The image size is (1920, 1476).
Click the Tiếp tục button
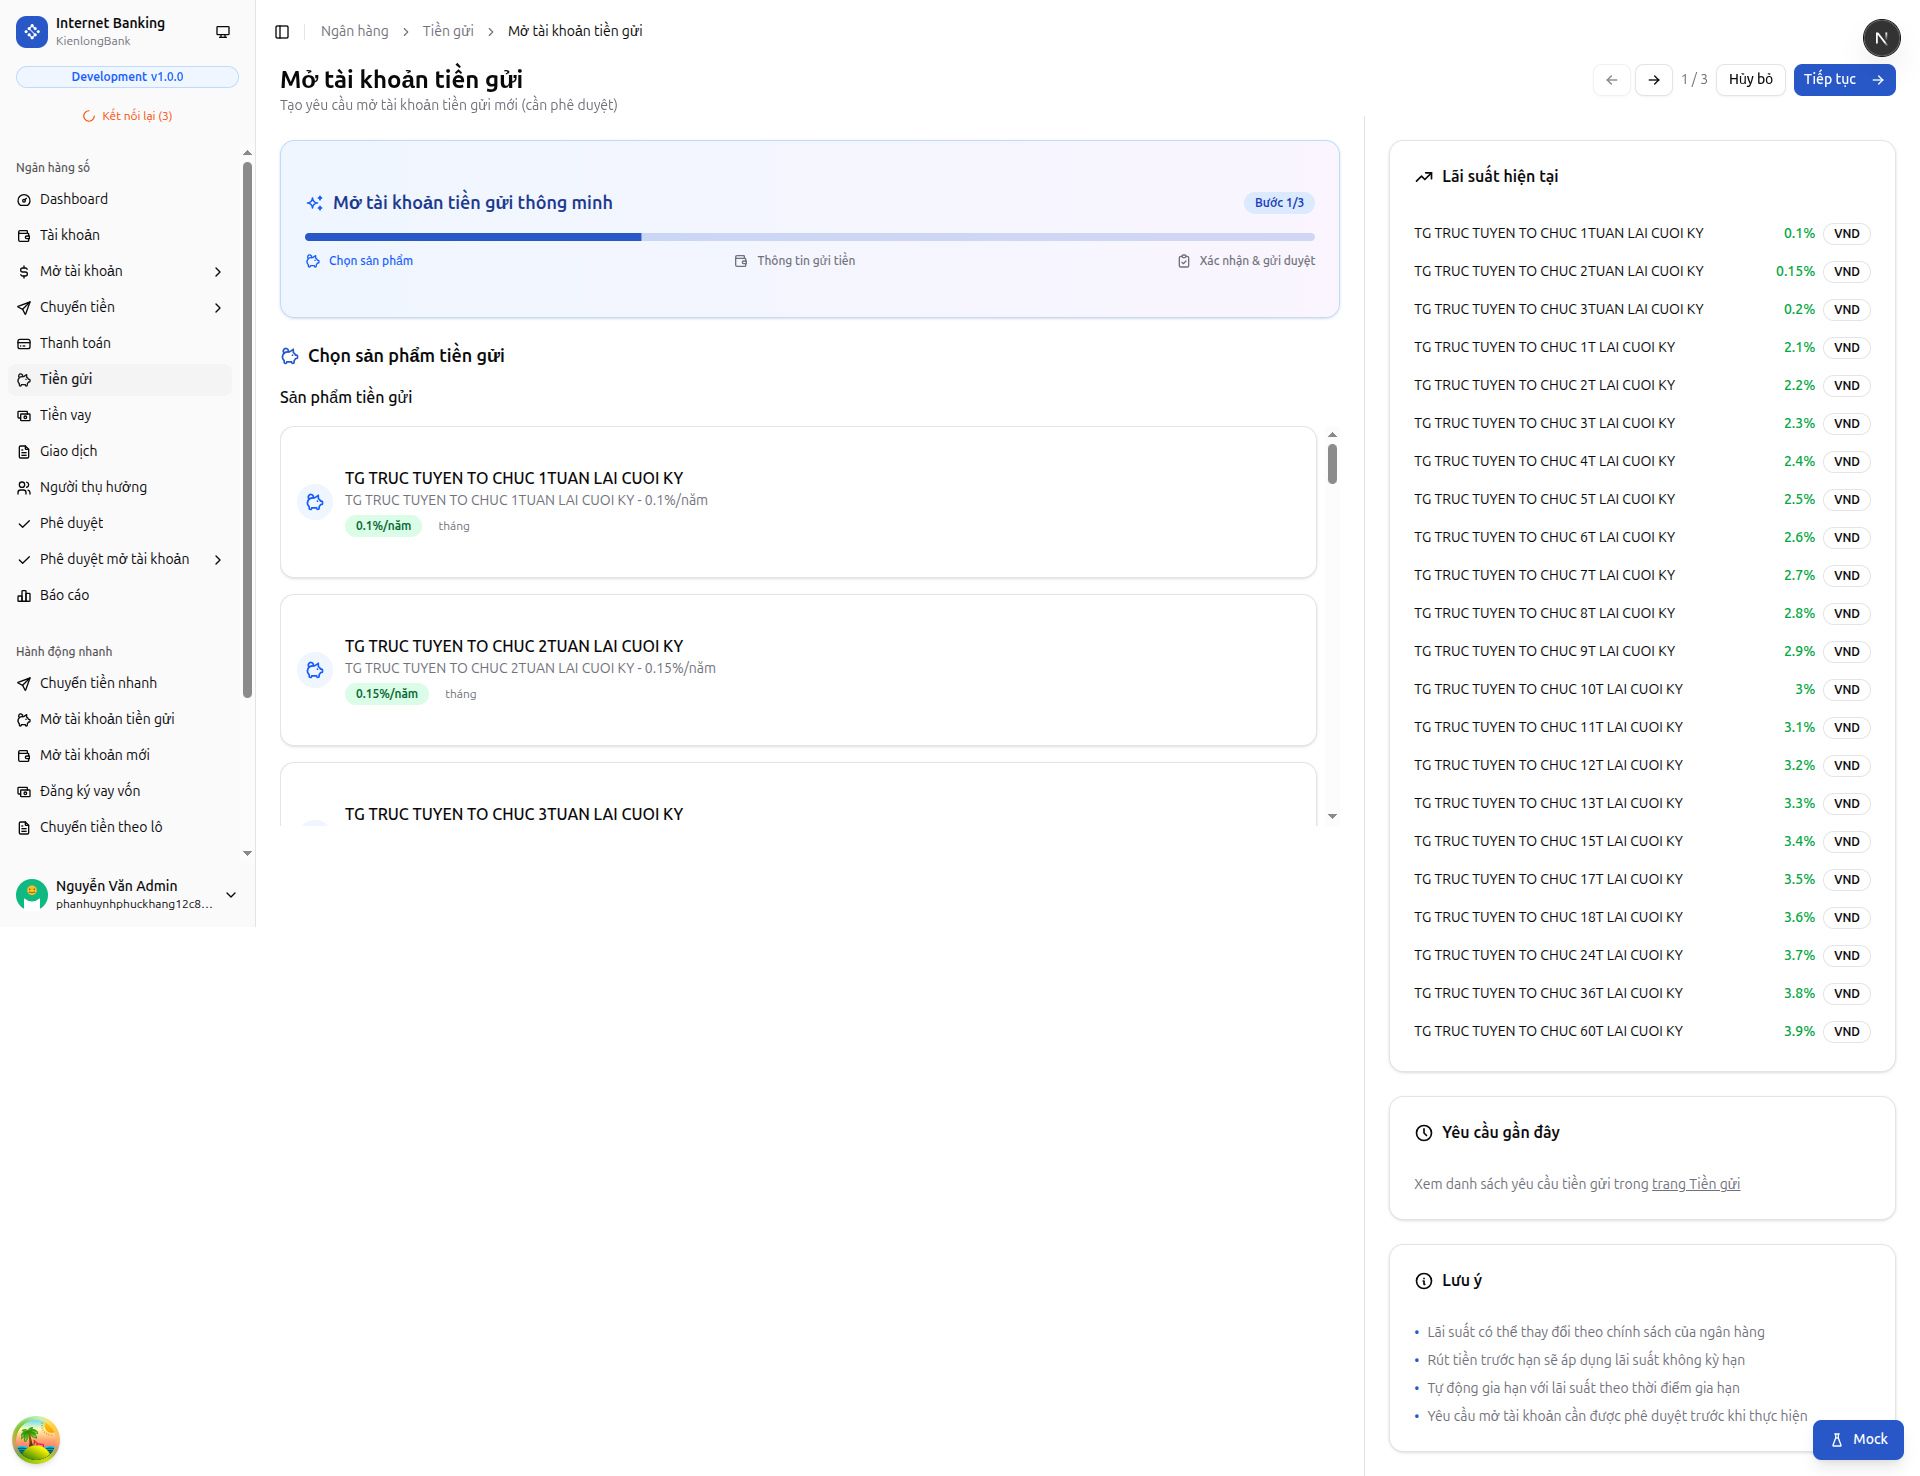click(x=1844, y=80)
